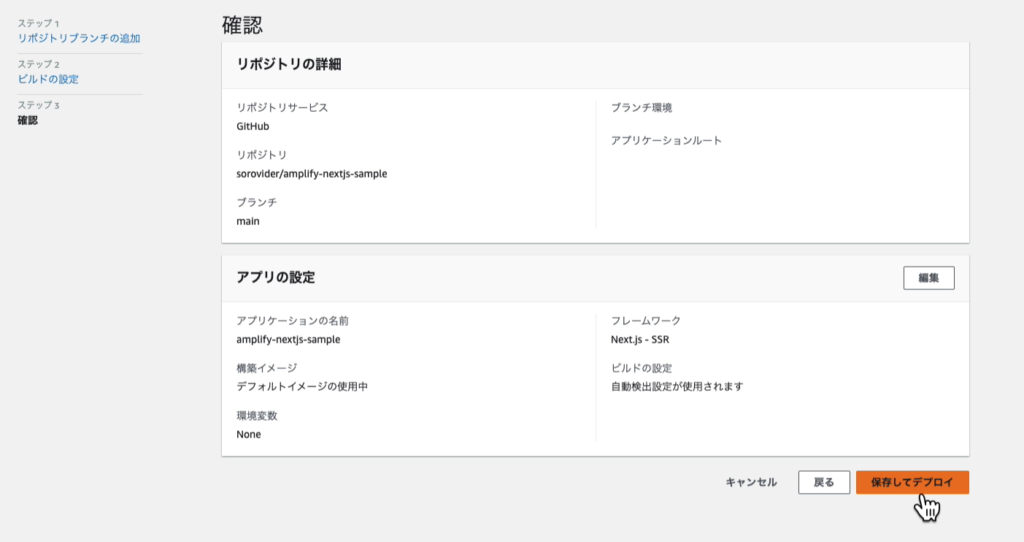
Task: Click the 確認 page heading
Action: click(242, 24)
